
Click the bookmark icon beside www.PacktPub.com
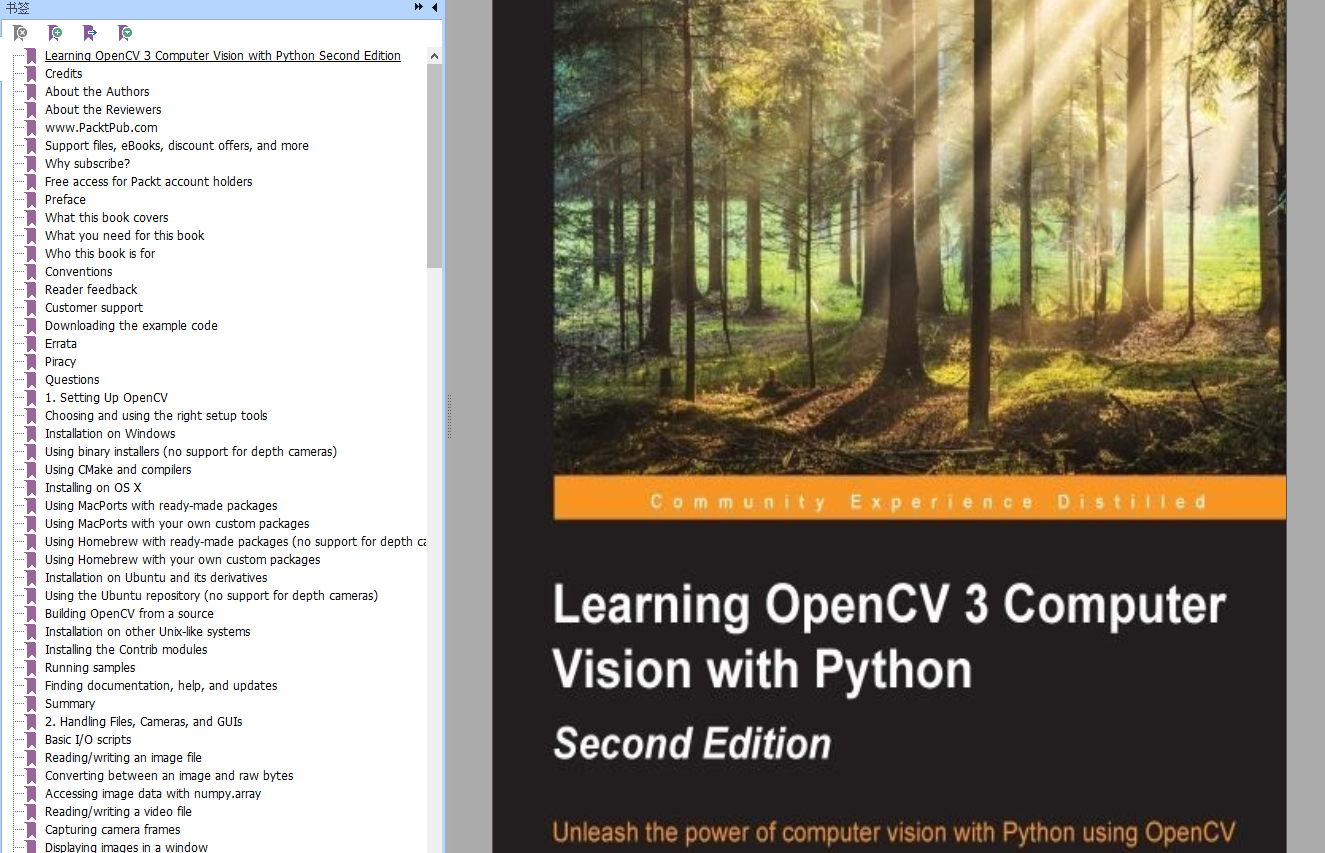32,128
